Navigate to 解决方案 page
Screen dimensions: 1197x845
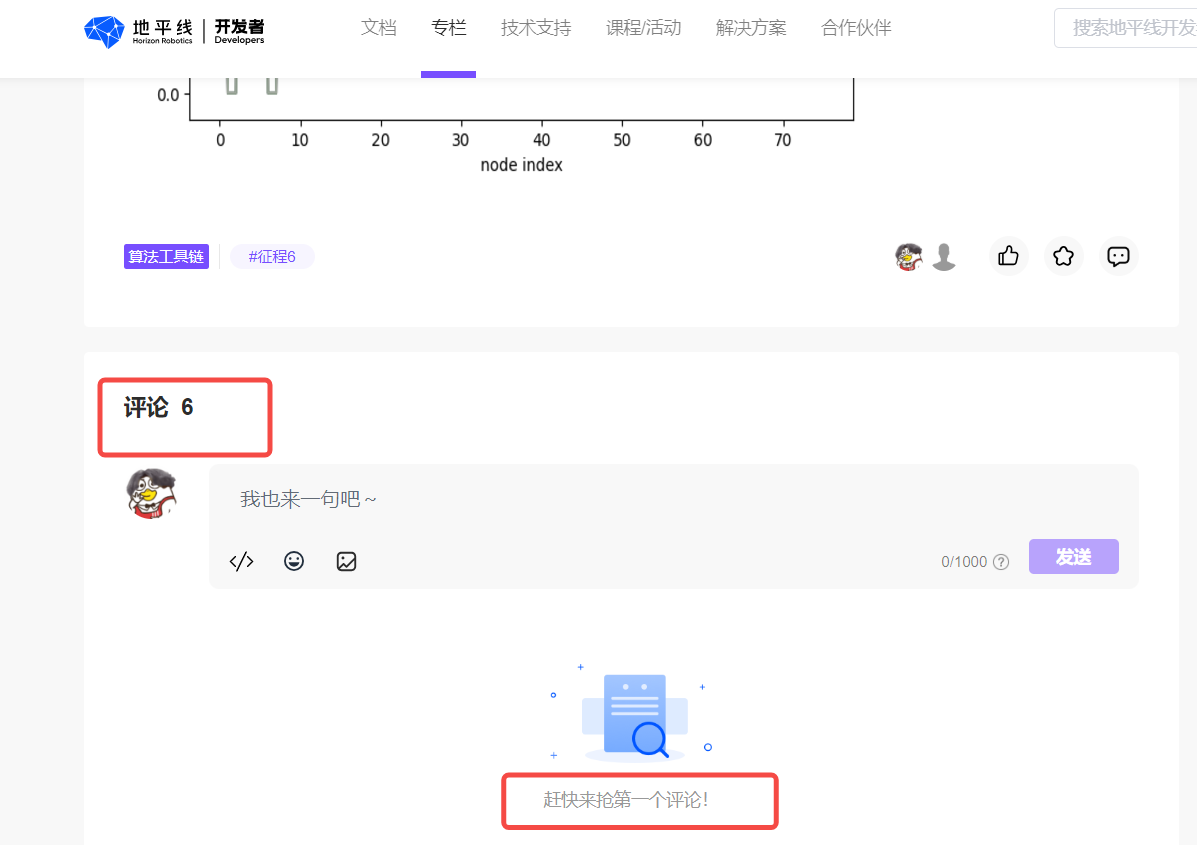751,28
